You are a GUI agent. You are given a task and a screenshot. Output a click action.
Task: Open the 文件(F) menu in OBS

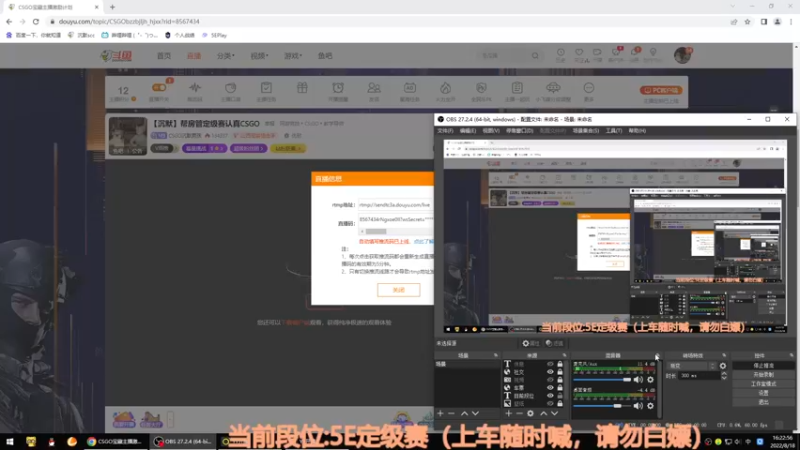click(x=445, y=131)
